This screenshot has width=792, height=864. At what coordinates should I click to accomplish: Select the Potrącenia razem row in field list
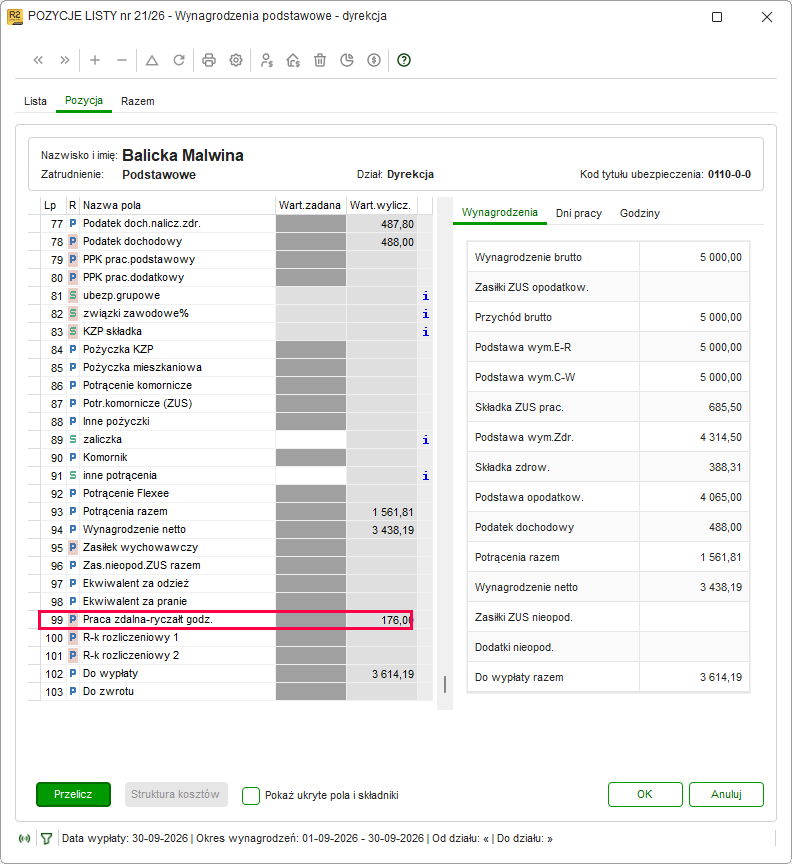click(228, 512)
